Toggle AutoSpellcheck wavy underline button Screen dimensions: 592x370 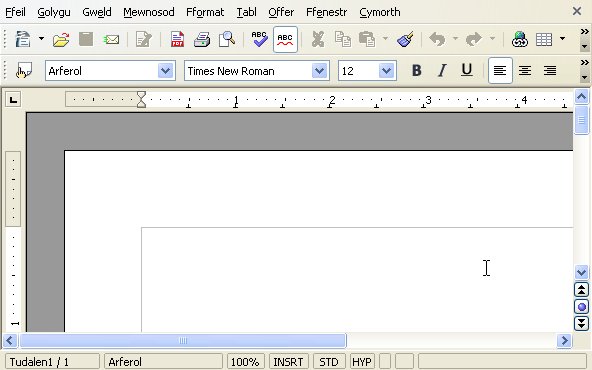coord(285,39)
